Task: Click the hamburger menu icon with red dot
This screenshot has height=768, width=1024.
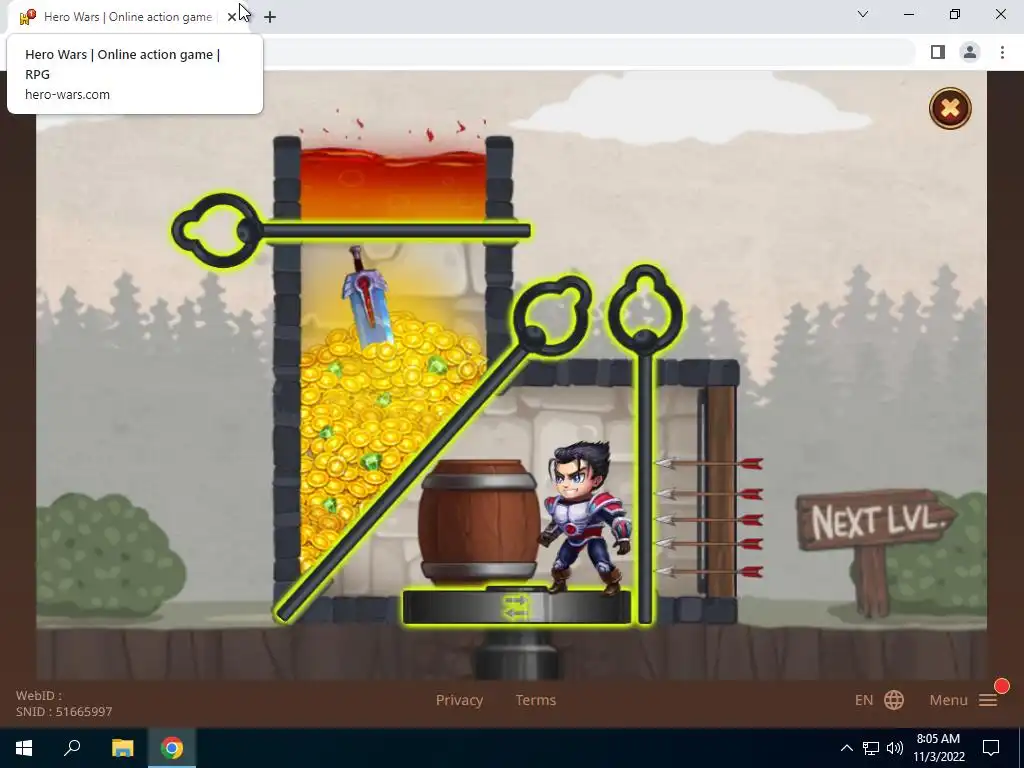Action: 988,699
